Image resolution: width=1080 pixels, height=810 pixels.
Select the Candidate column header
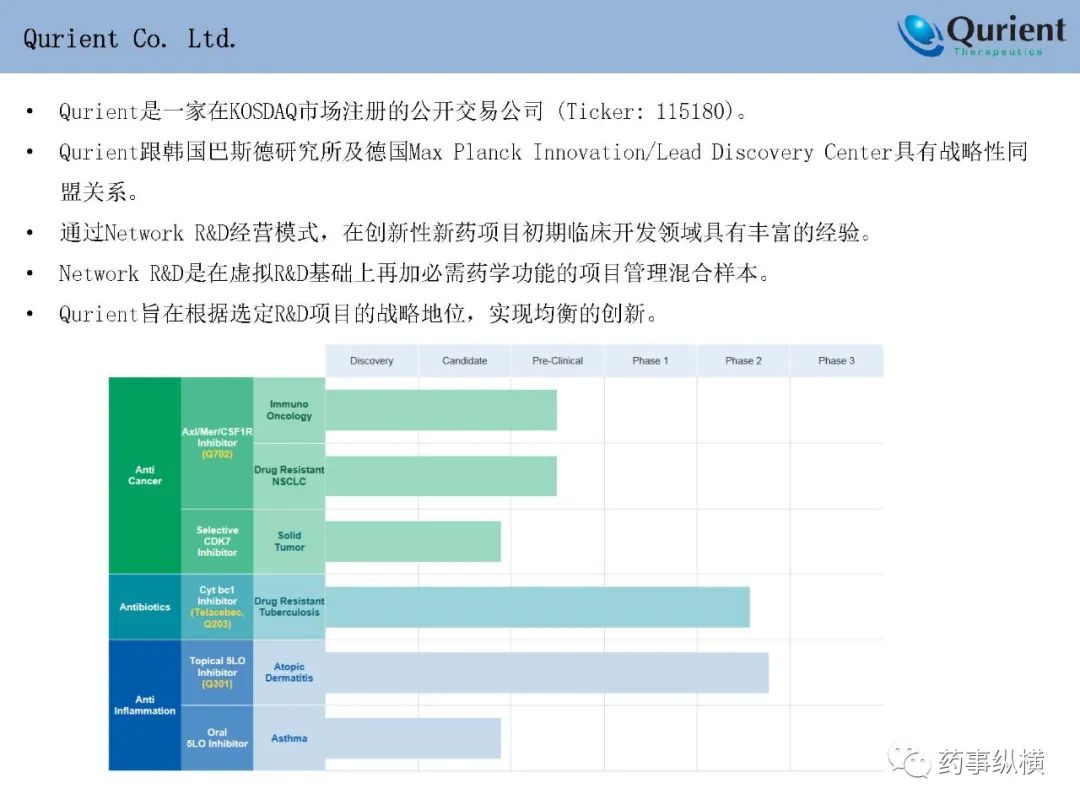click(464, 360)
